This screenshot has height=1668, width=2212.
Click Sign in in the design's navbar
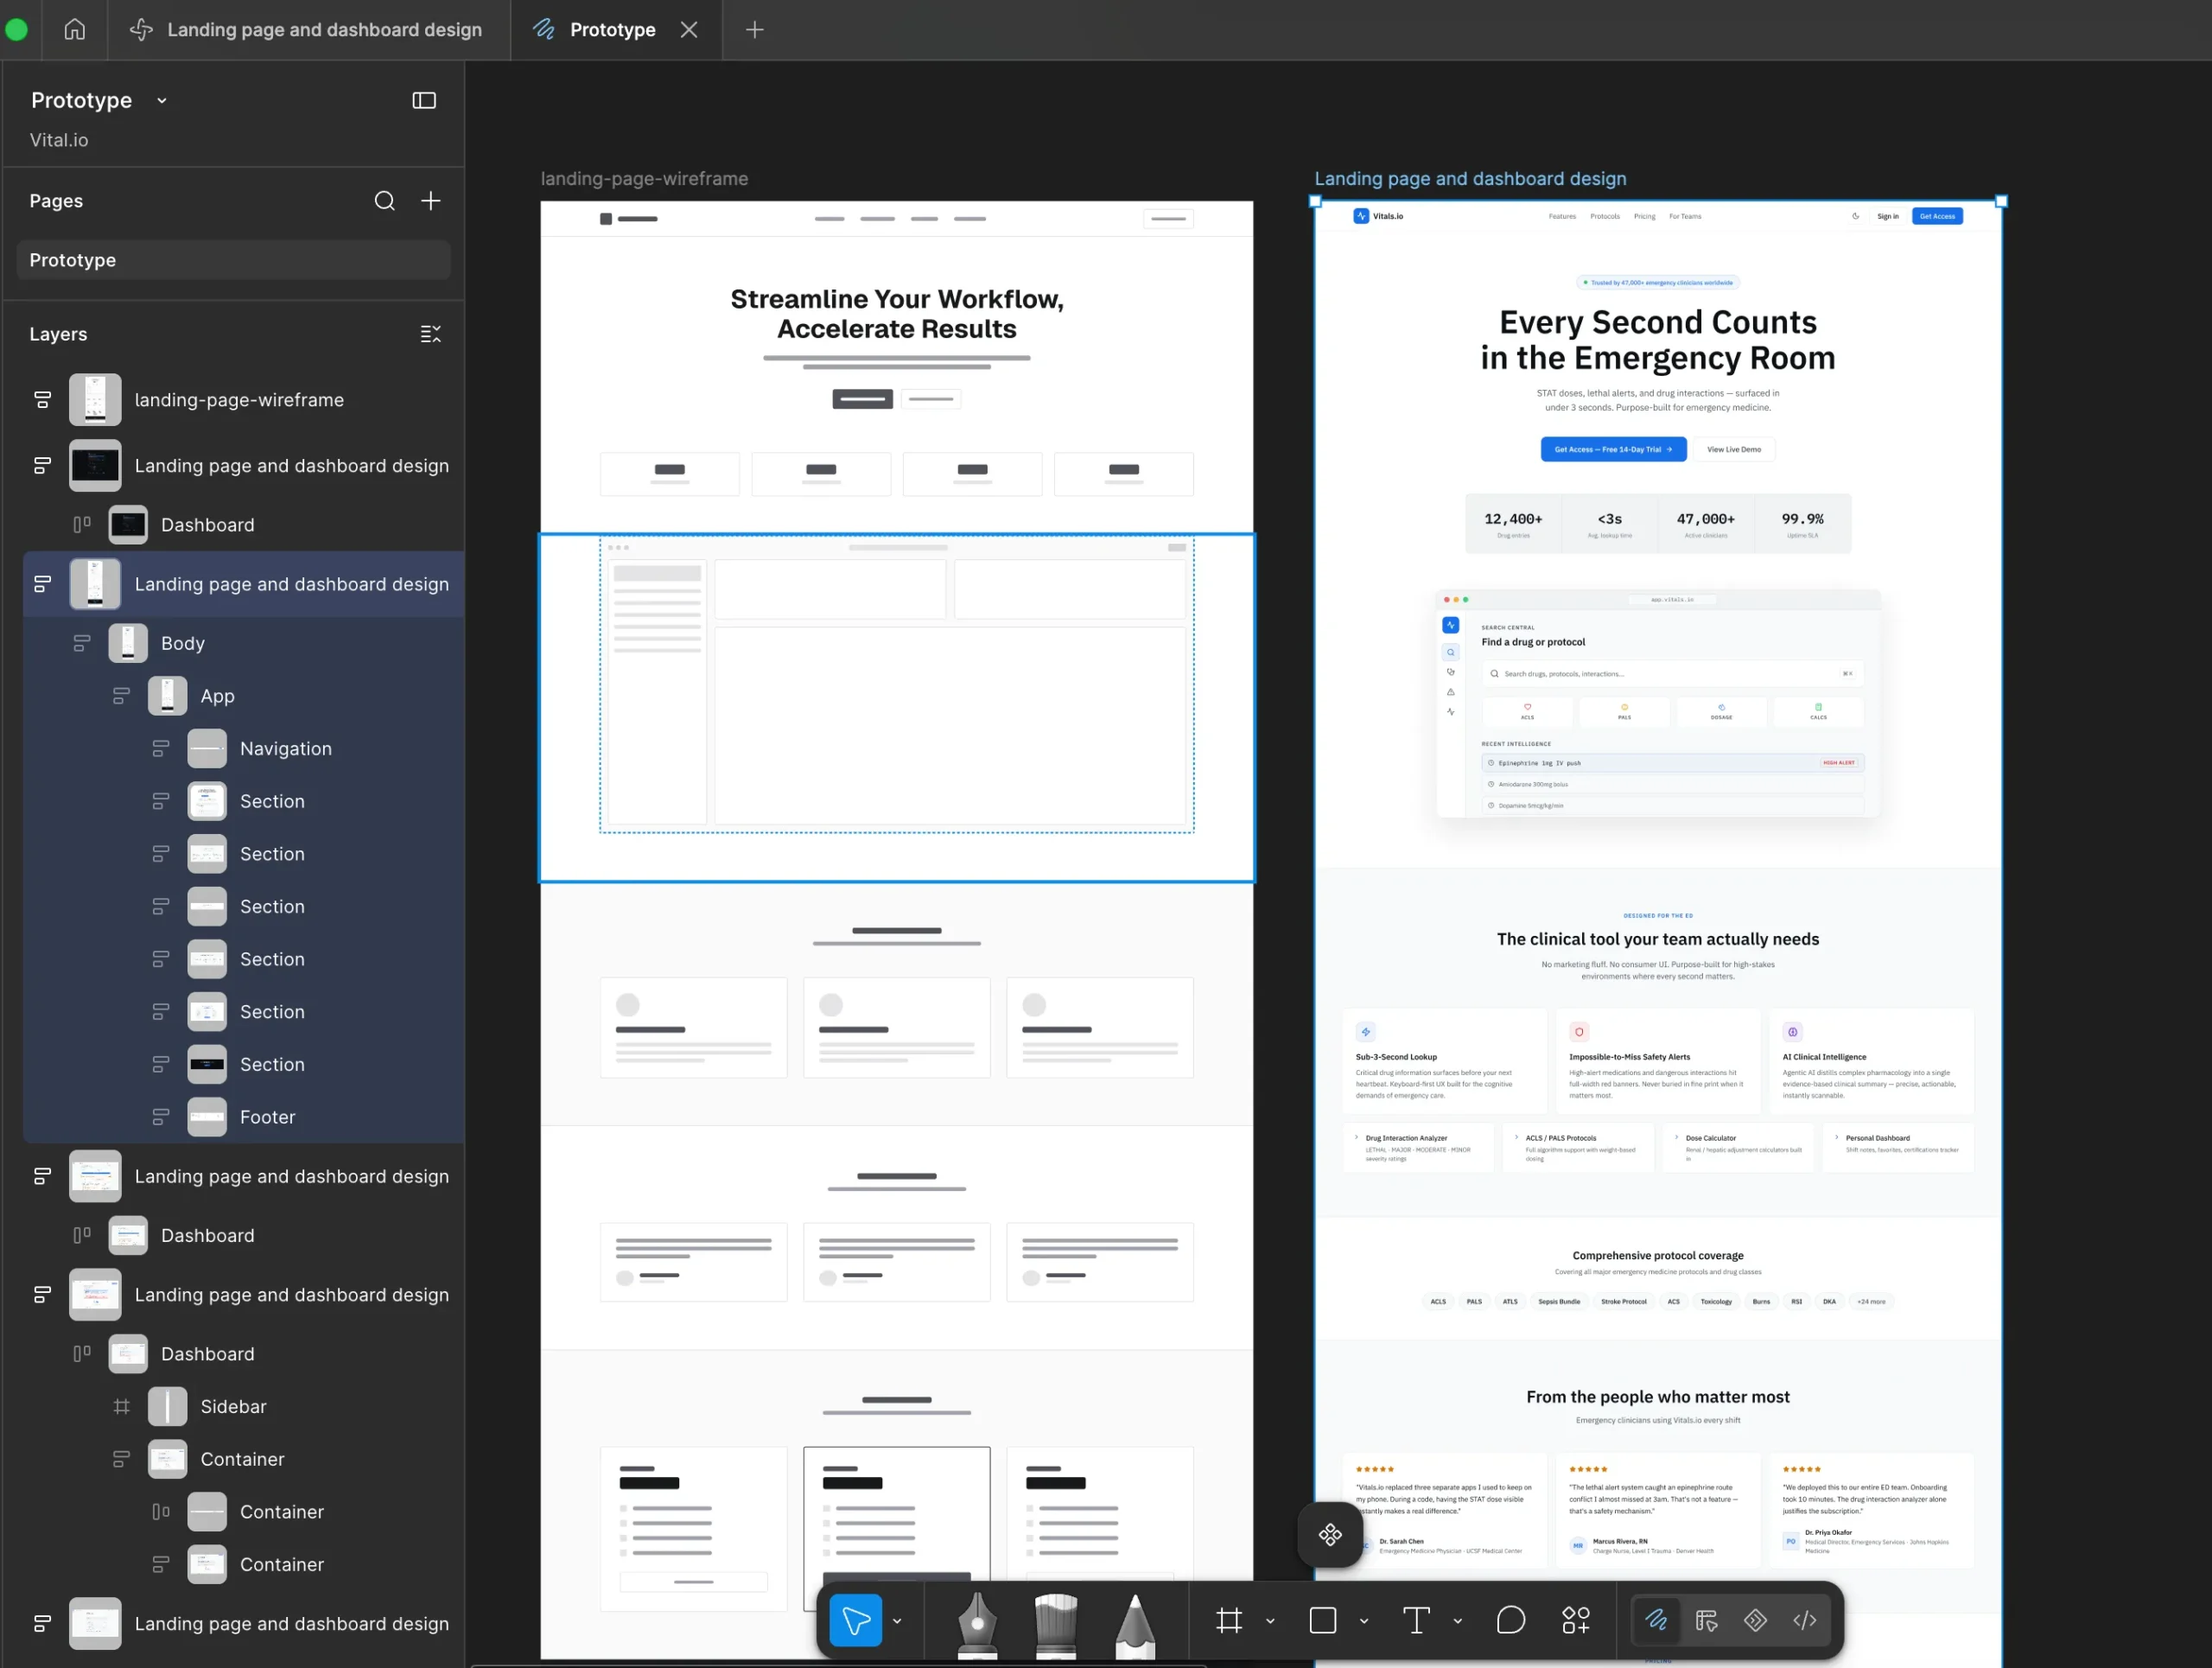[1887, 216]
